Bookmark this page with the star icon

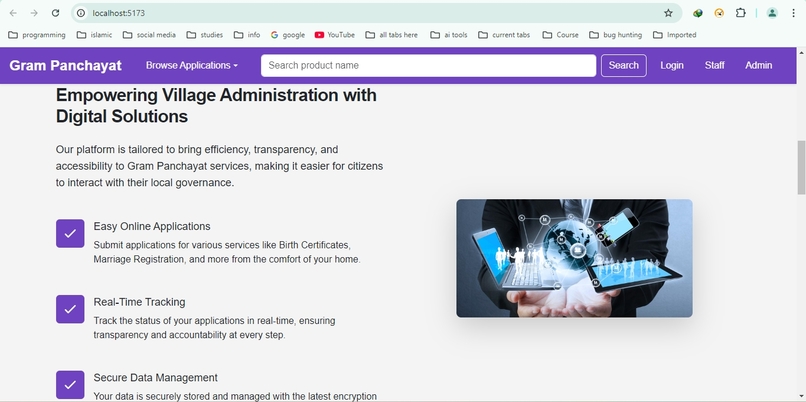coord(668,13)
